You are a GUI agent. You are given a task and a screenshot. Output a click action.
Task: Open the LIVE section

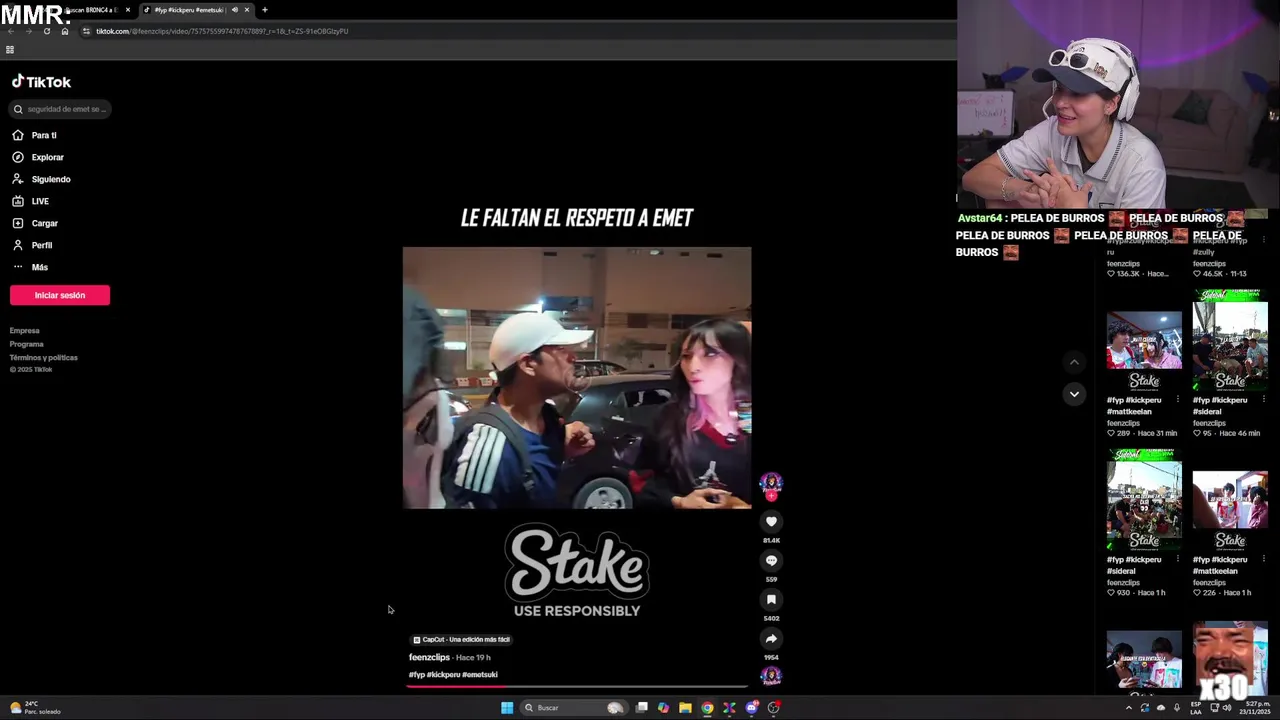click(x=31, y=201)
